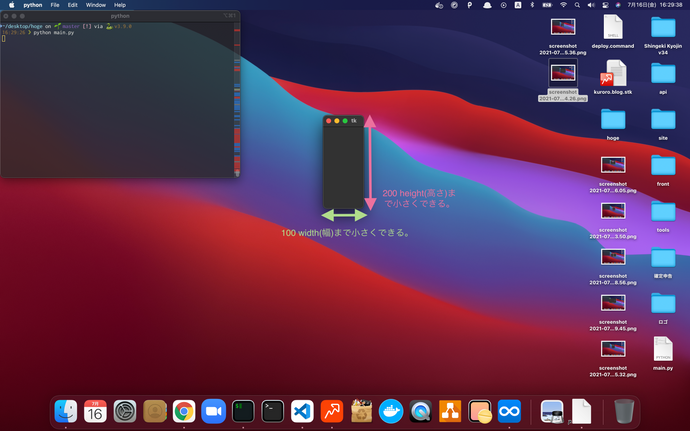The height and width of the screenshot is (431, 690).
Task: Launch Visual Studio Code from dock
Action: (302, 411)
